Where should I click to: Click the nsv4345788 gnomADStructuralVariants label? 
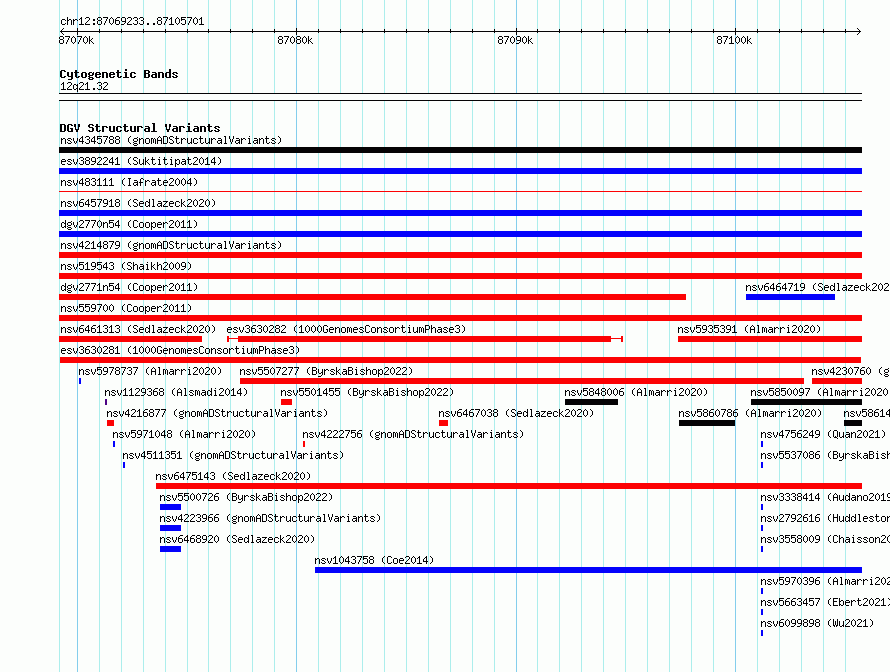tap(171, 140)
